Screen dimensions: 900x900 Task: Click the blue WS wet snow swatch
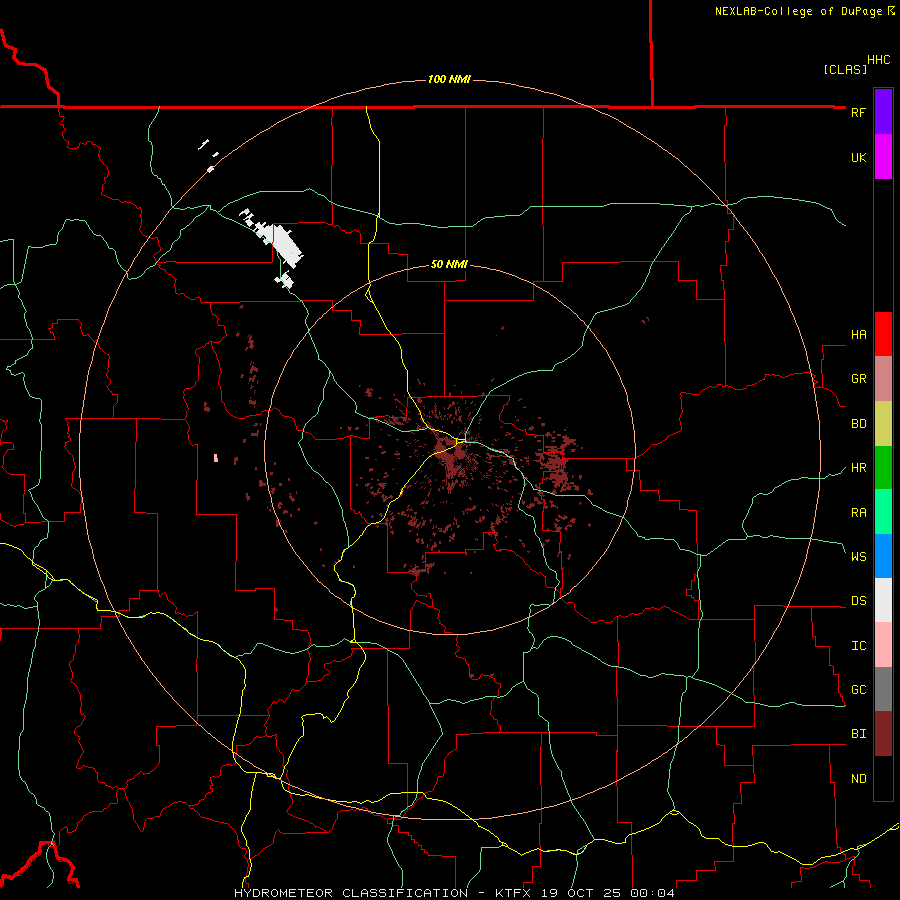(883, 556)
